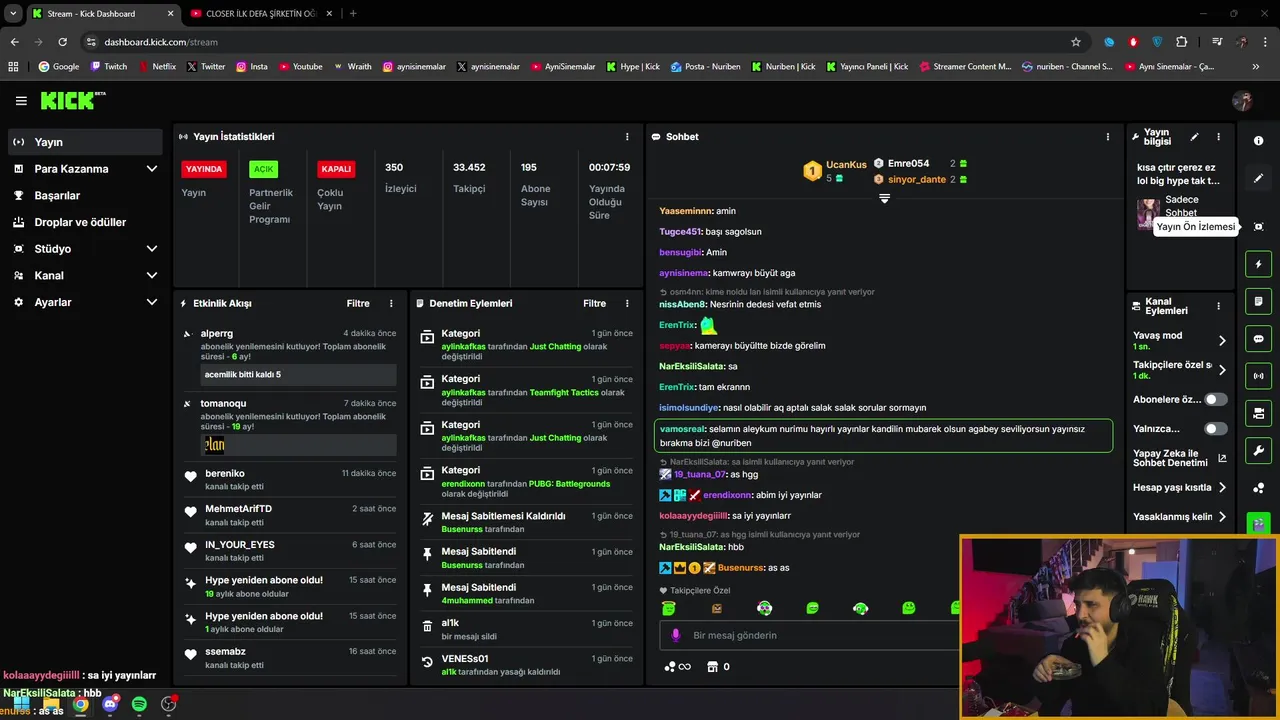Open the Twitch bookmark
The image size is (1280, 720).
[109, 67]
